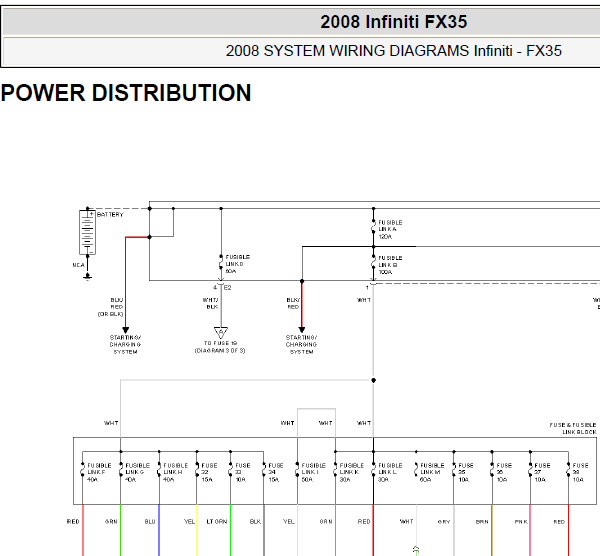600x556 pixels.
Task: Click the 'WHT' label under Fusible Link M
Action: click(406, 522)
